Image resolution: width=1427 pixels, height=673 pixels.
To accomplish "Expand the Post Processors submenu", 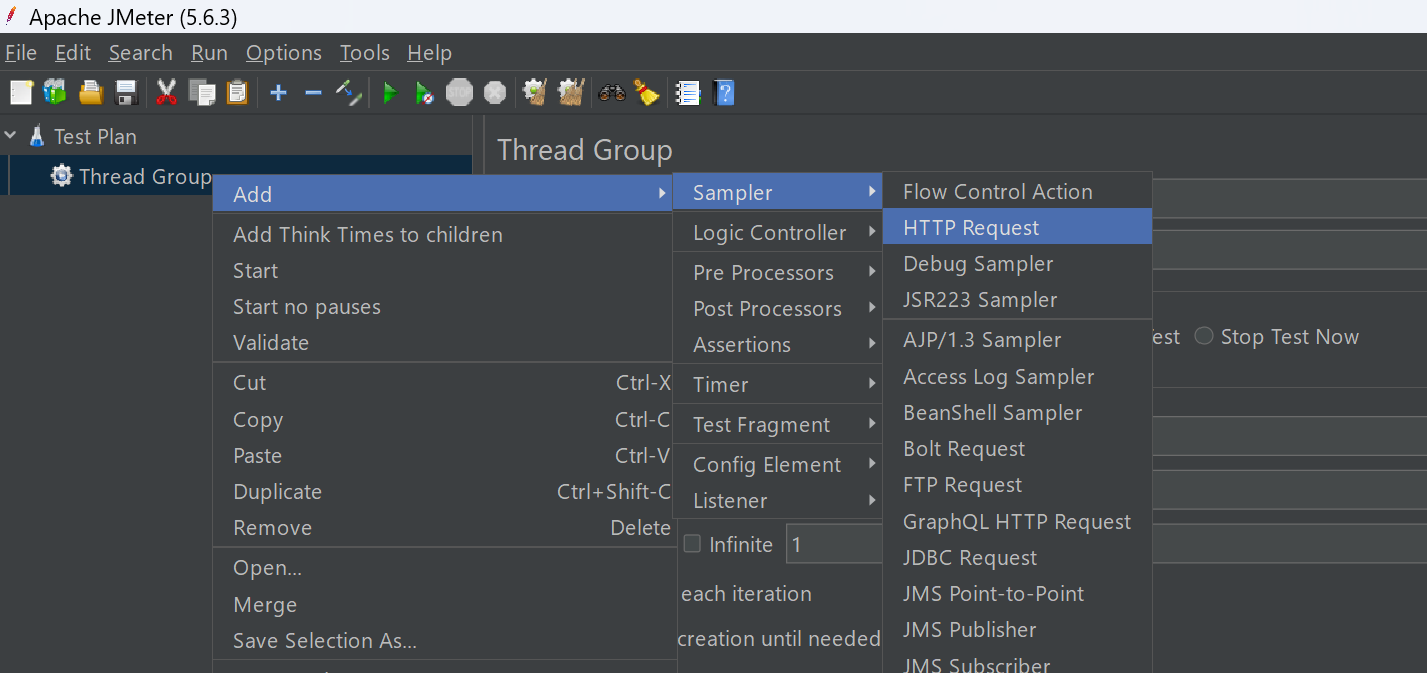I will pos(777,309).
